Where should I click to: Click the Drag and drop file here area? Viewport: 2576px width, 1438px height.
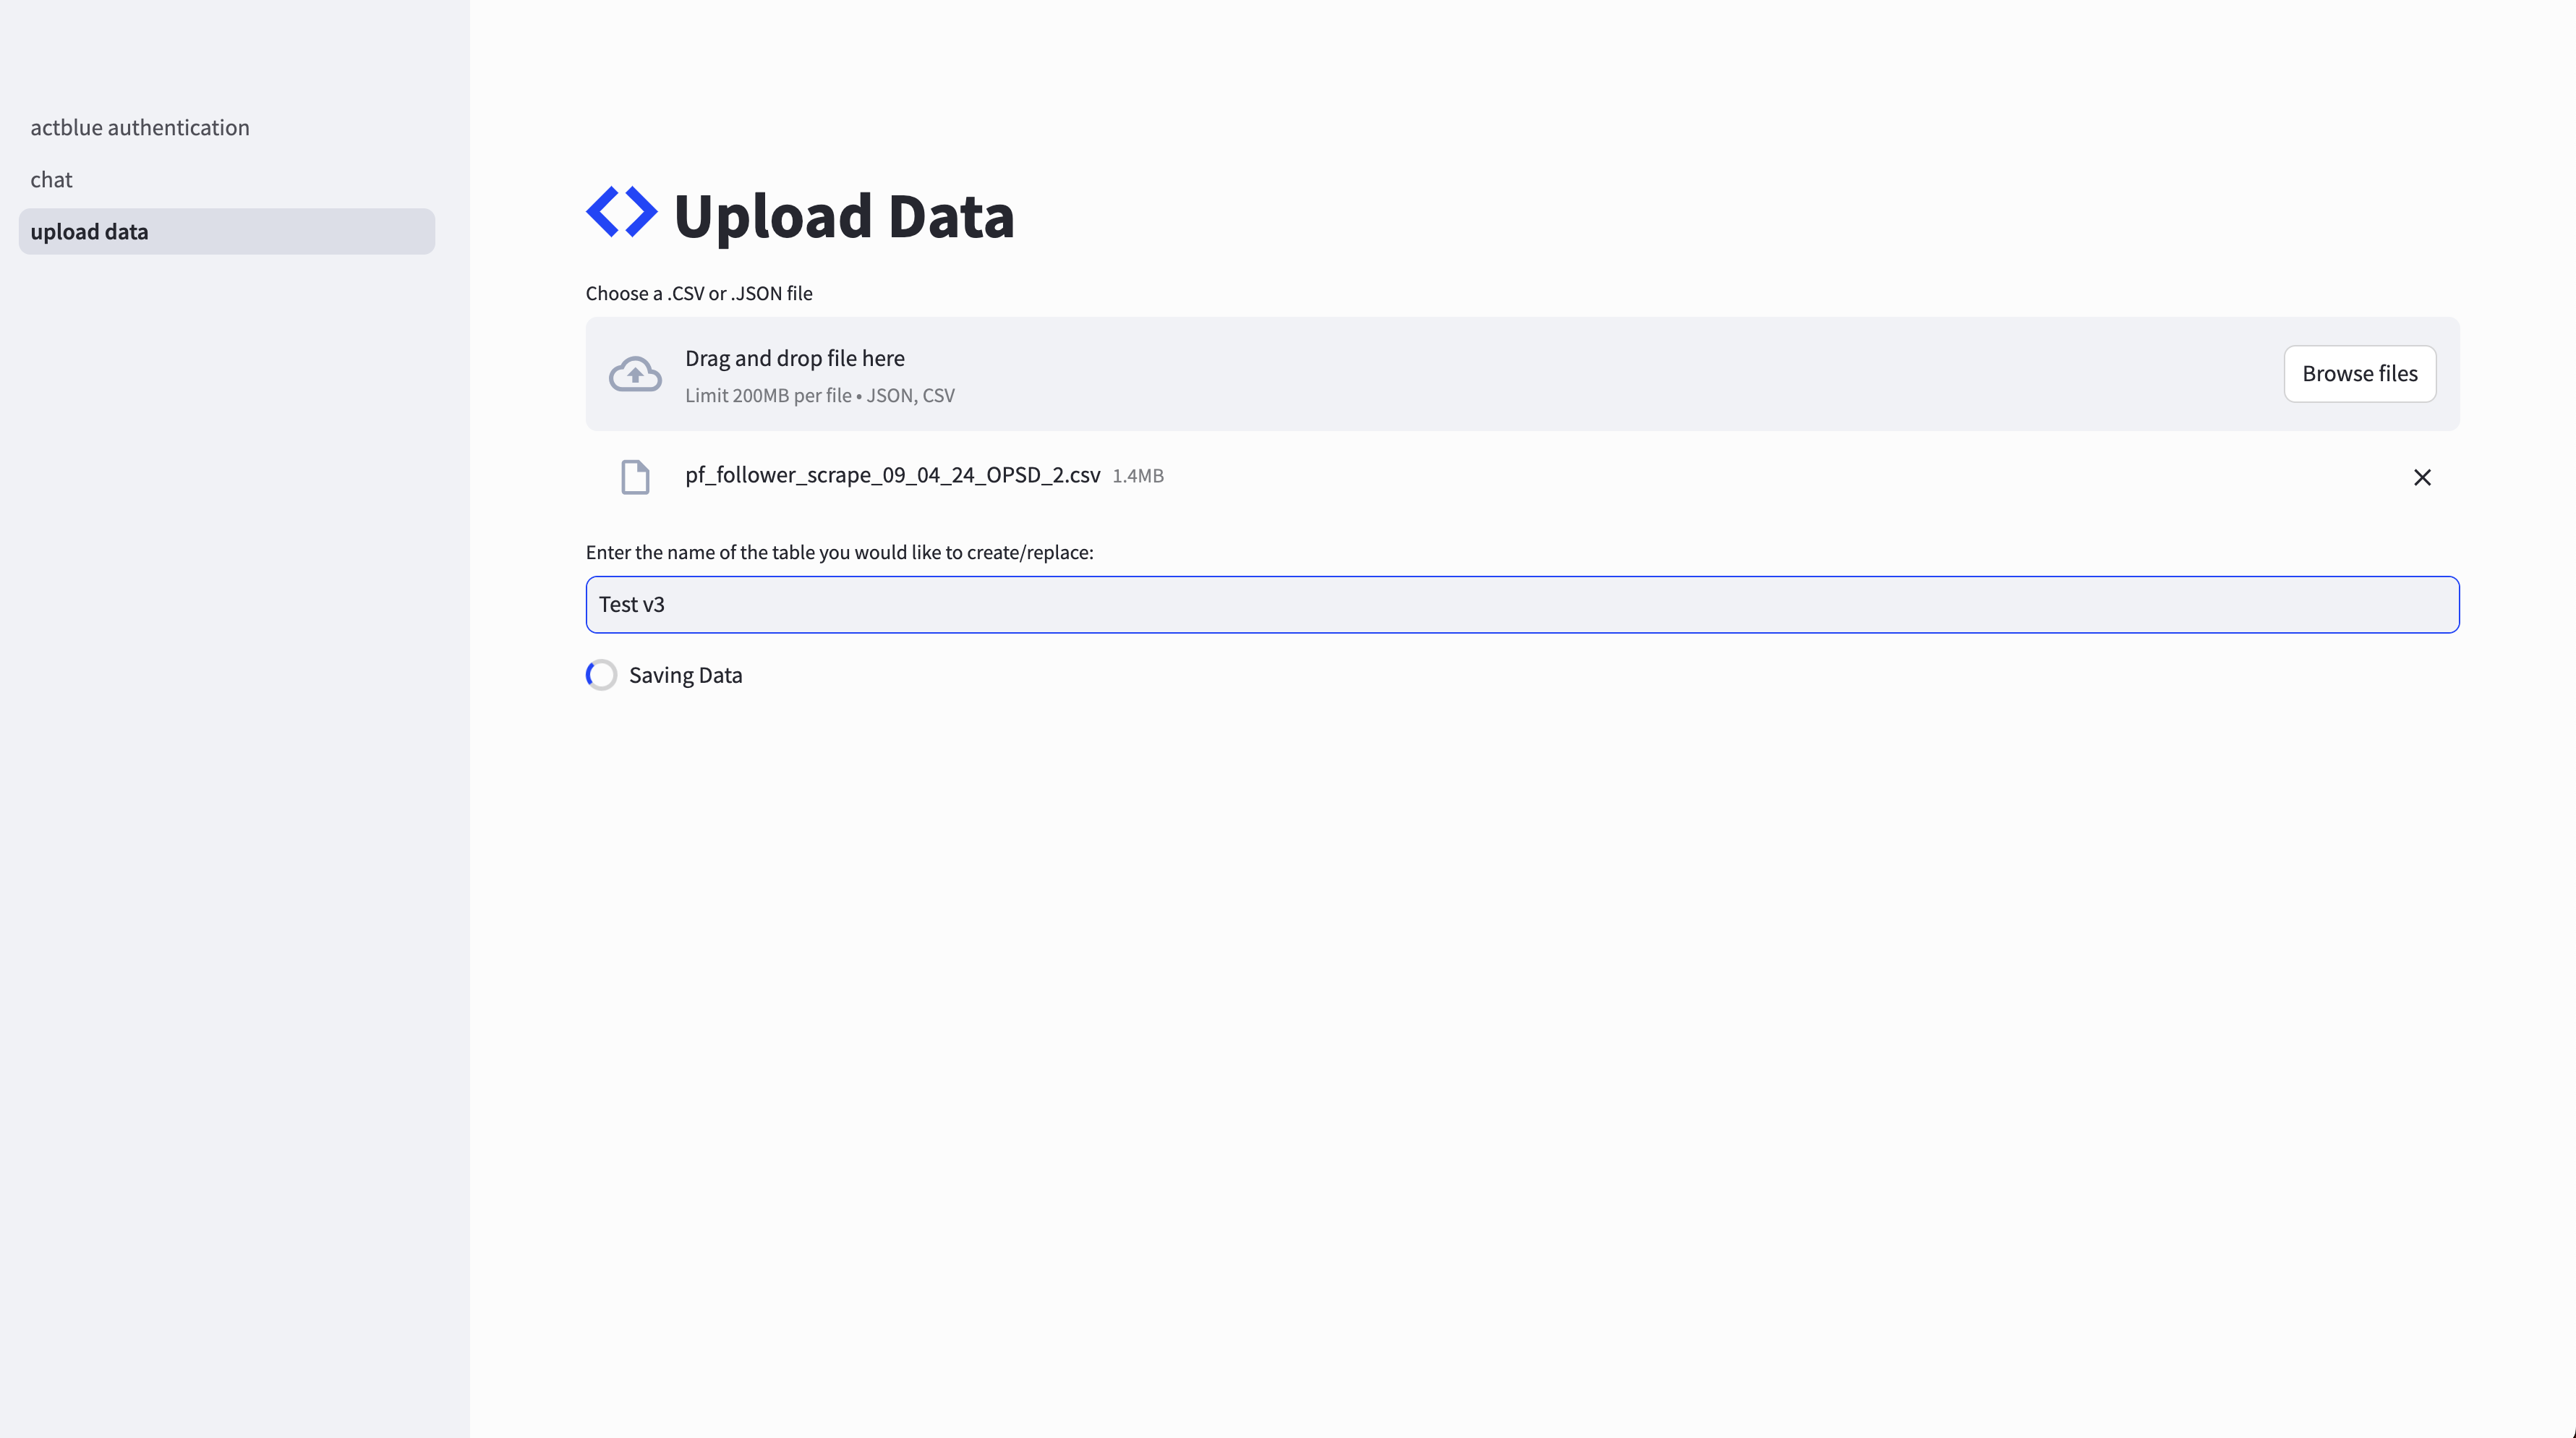point(1522,374)
